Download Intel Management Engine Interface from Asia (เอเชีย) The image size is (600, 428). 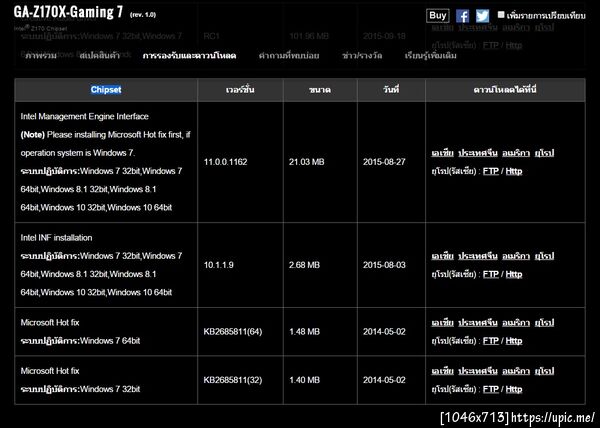442,153
